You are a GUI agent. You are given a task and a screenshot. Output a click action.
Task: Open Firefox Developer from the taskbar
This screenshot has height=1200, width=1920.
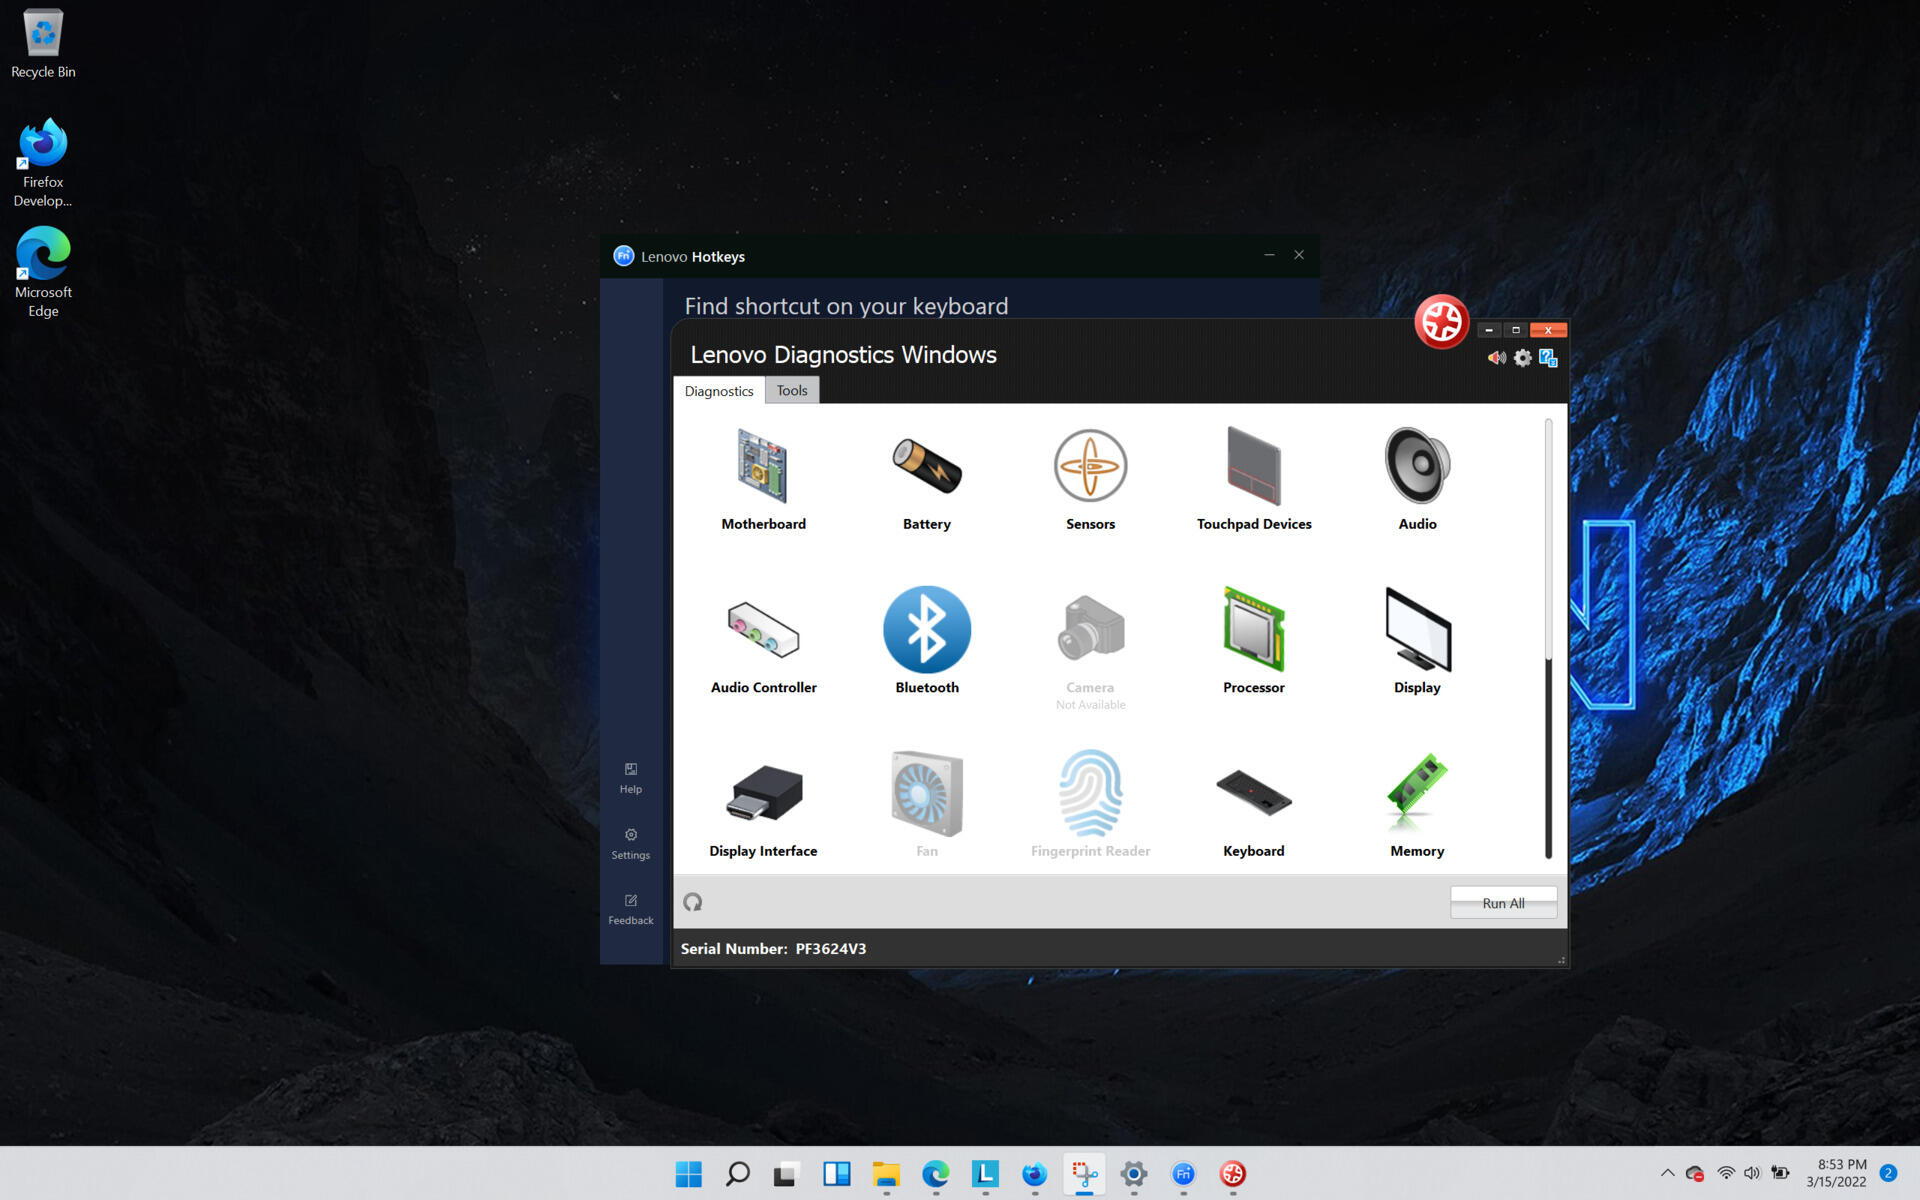point(1034,1174)
